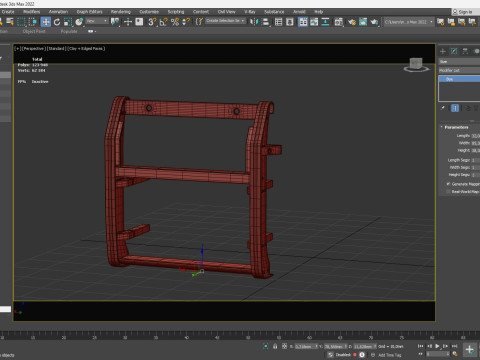
Task: Select the Move transform tool
Action: pos(46,22)
